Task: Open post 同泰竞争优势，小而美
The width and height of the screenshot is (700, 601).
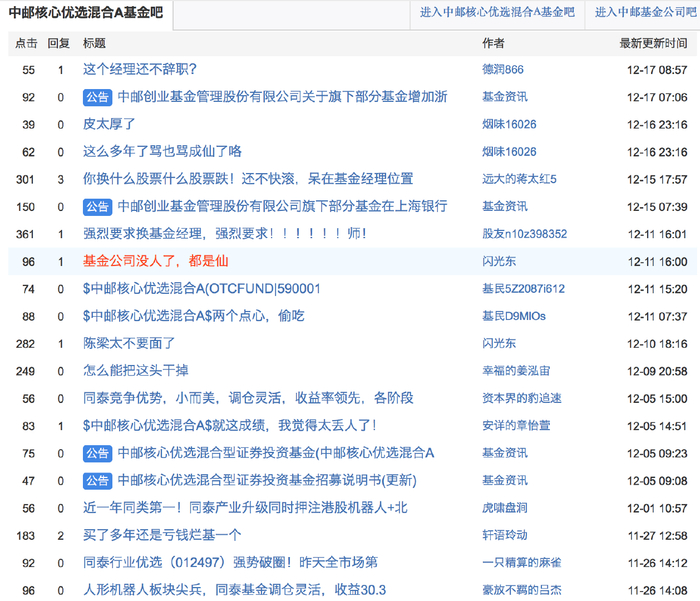Action: [248, 398]
